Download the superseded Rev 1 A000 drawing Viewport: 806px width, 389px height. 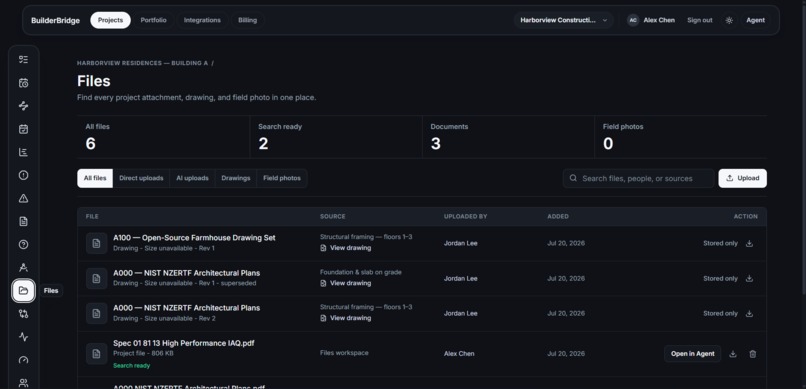pos(749,279)
